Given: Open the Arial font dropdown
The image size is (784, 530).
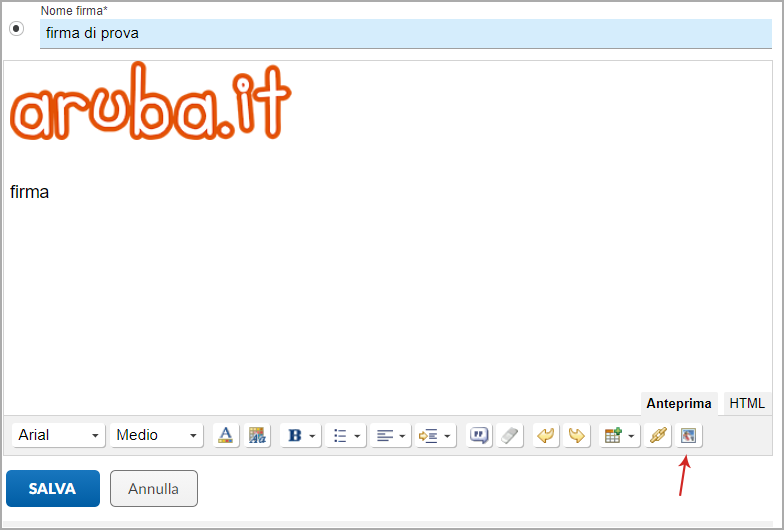Looking at the screenshot, I should (58, 435).
